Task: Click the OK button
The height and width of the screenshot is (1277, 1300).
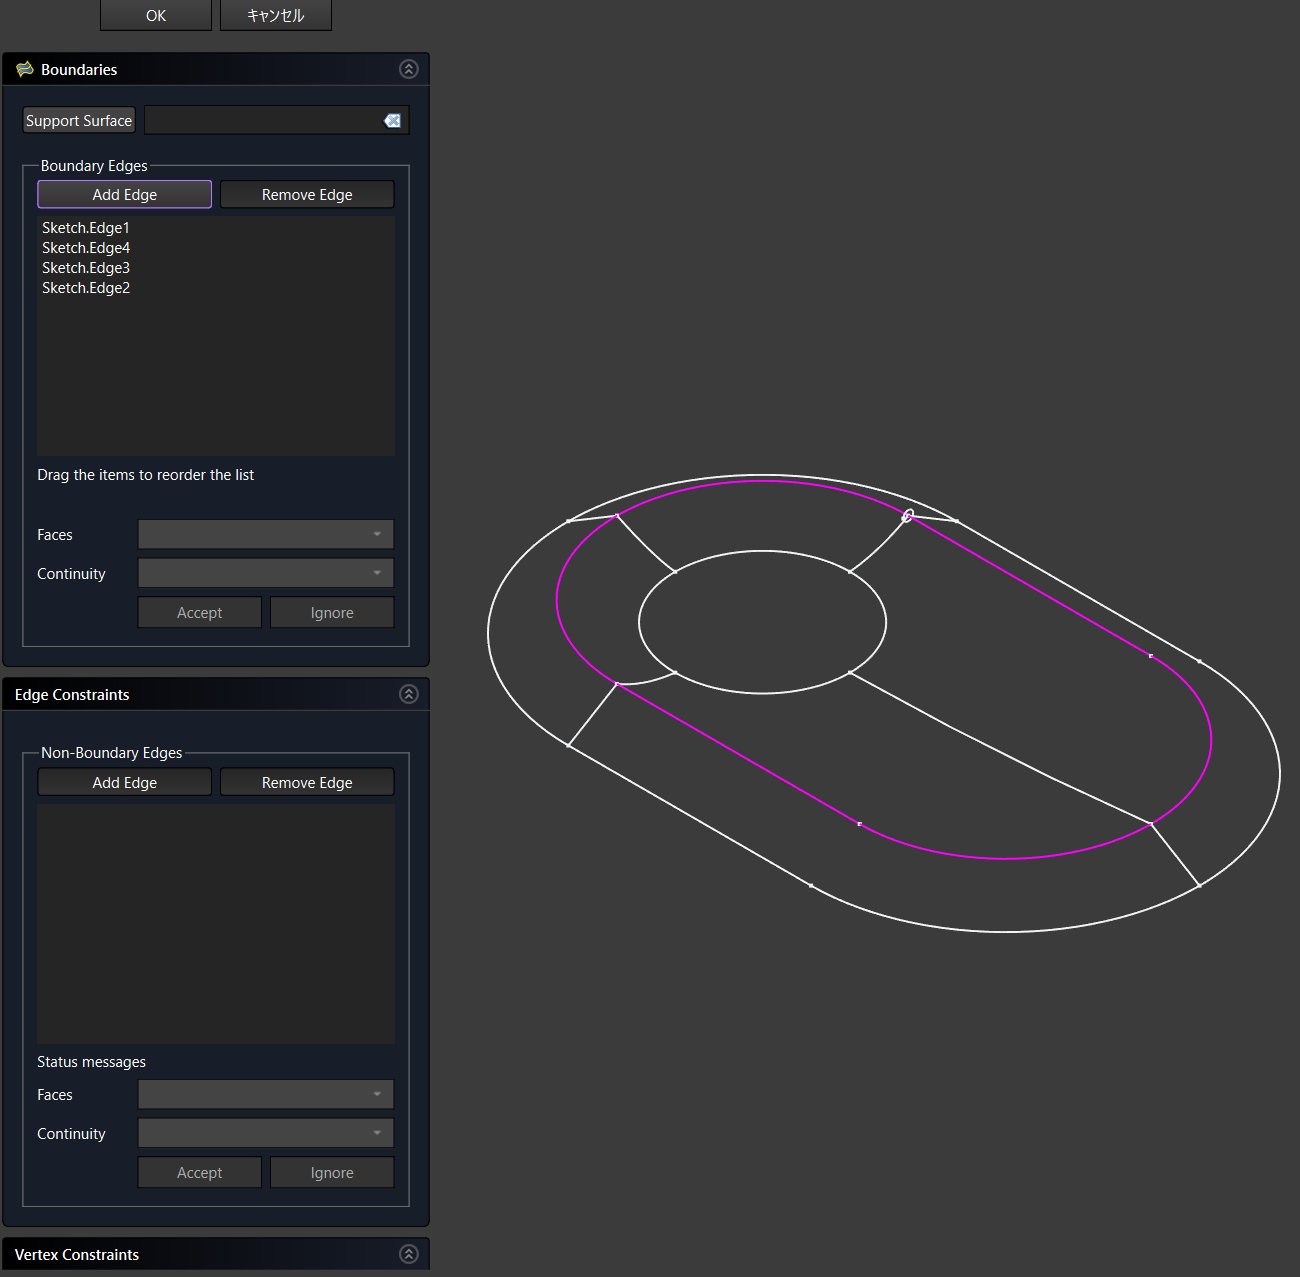Action: (156, 15)
